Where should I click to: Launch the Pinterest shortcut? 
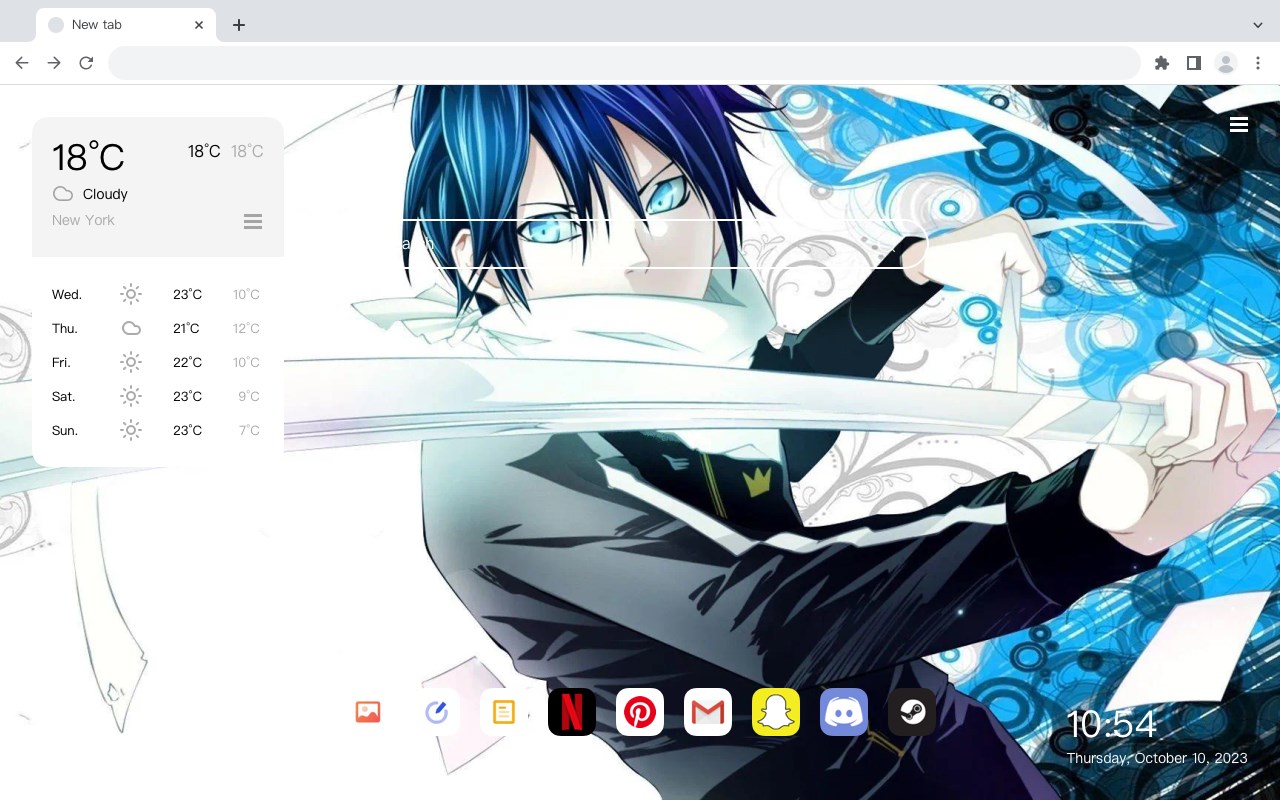[x=640, y=712]
